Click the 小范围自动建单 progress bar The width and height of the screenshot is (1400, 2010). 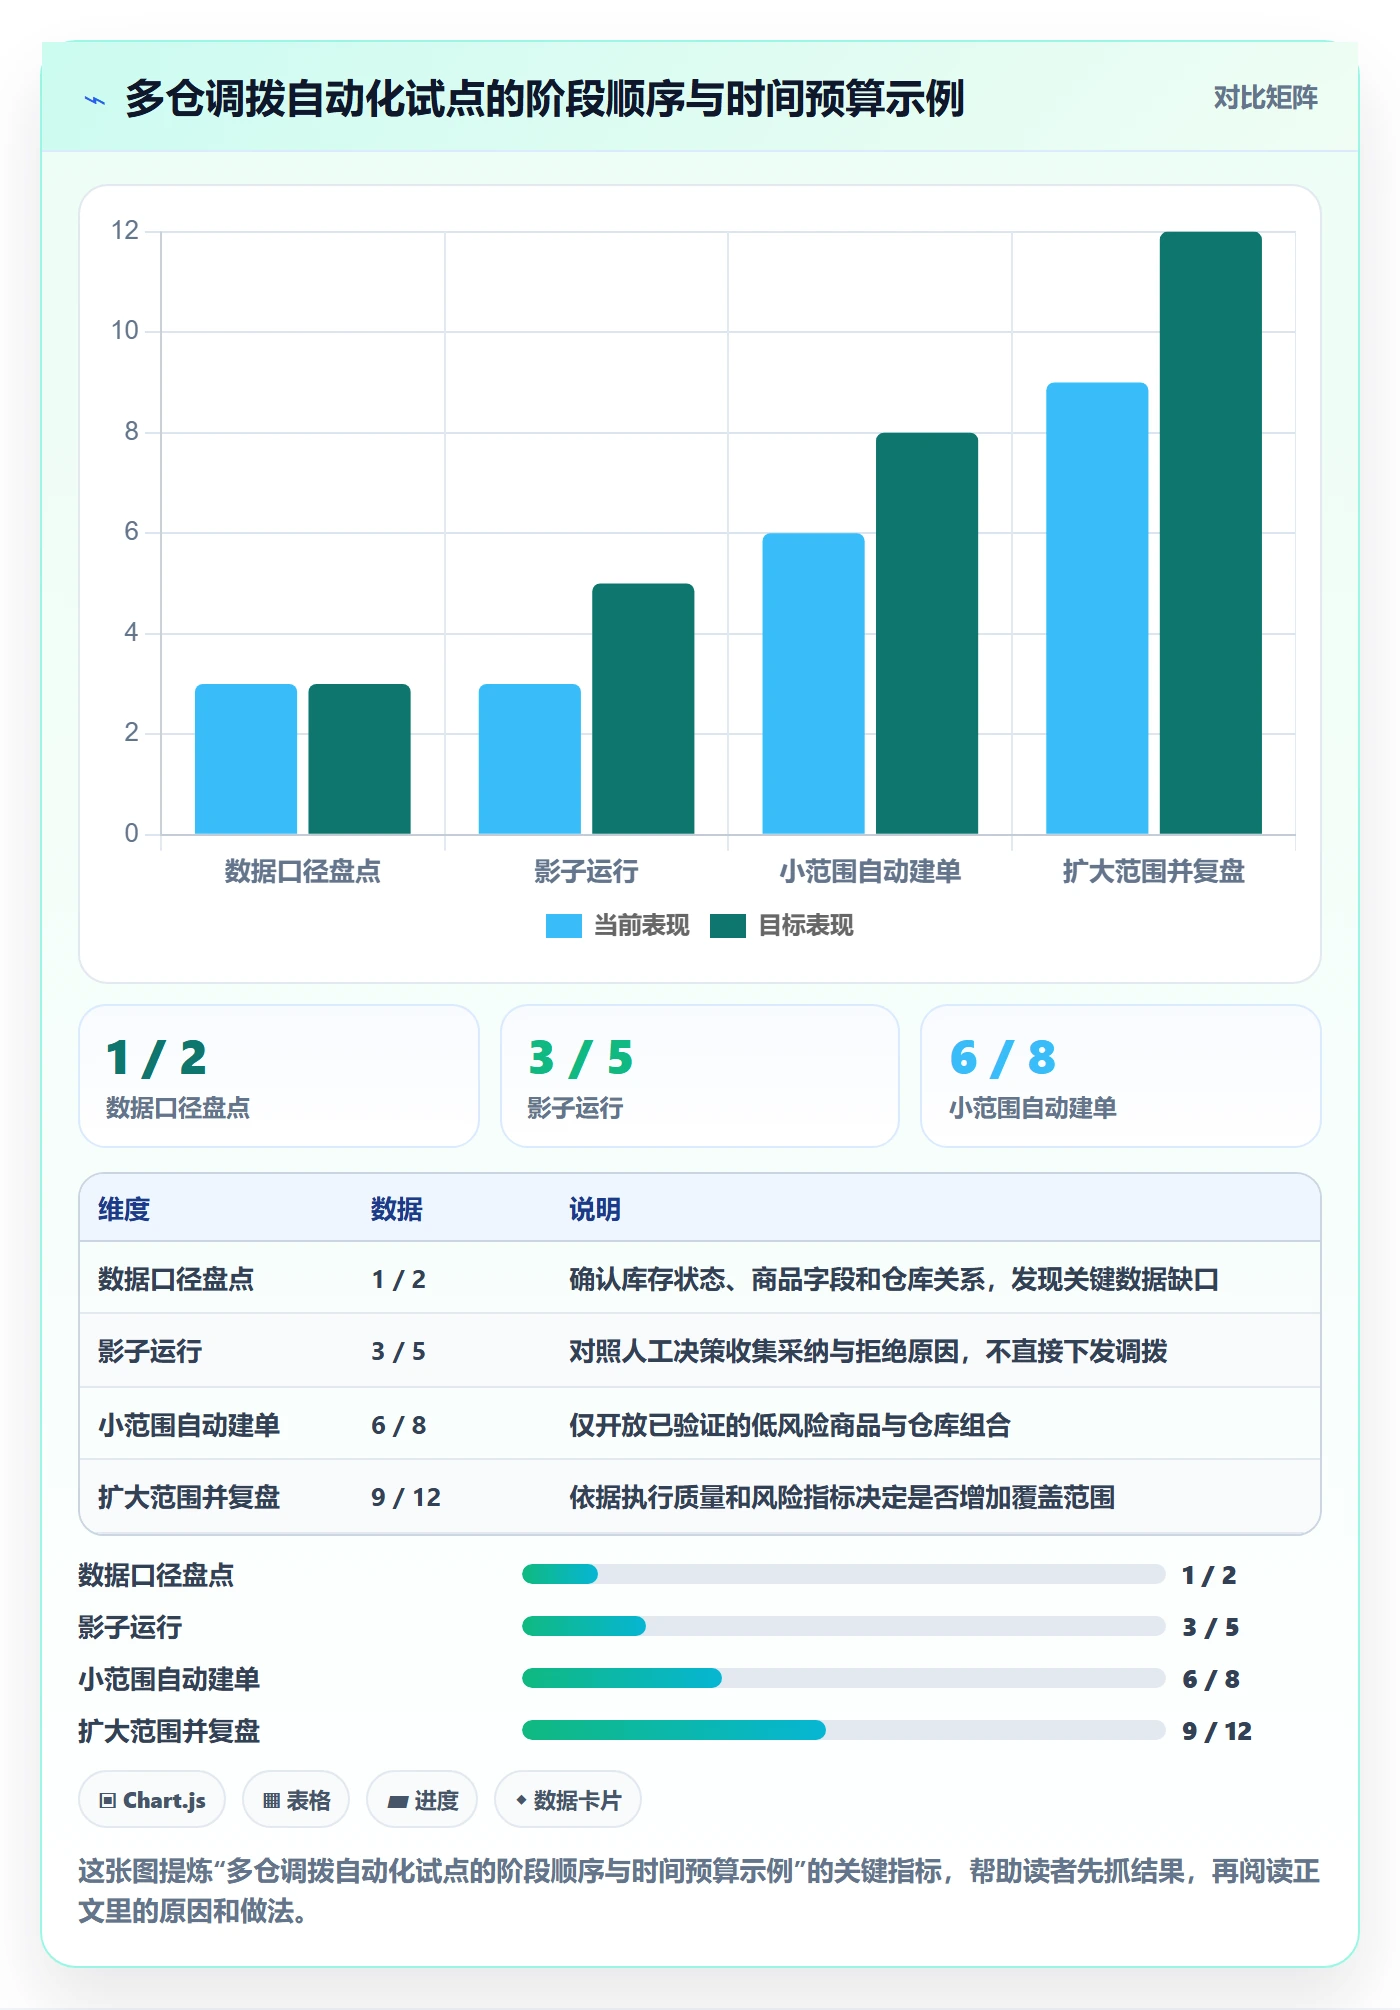point(843,1678)
